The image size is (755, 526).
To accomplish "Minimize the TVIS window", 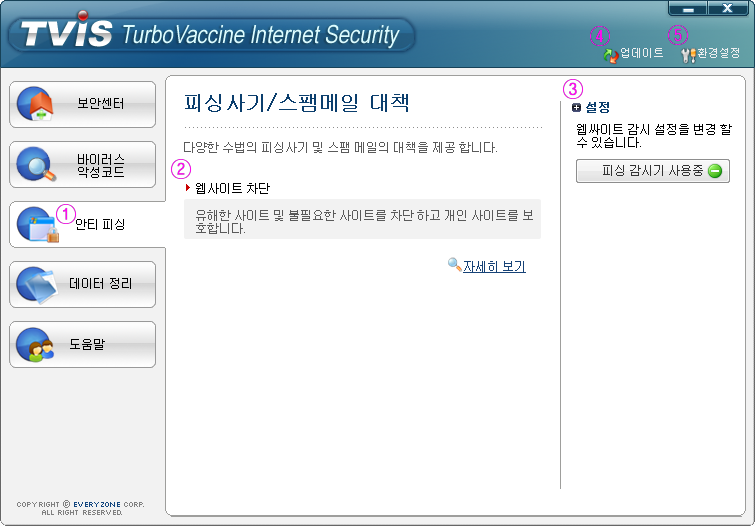I will click(689, 8).
